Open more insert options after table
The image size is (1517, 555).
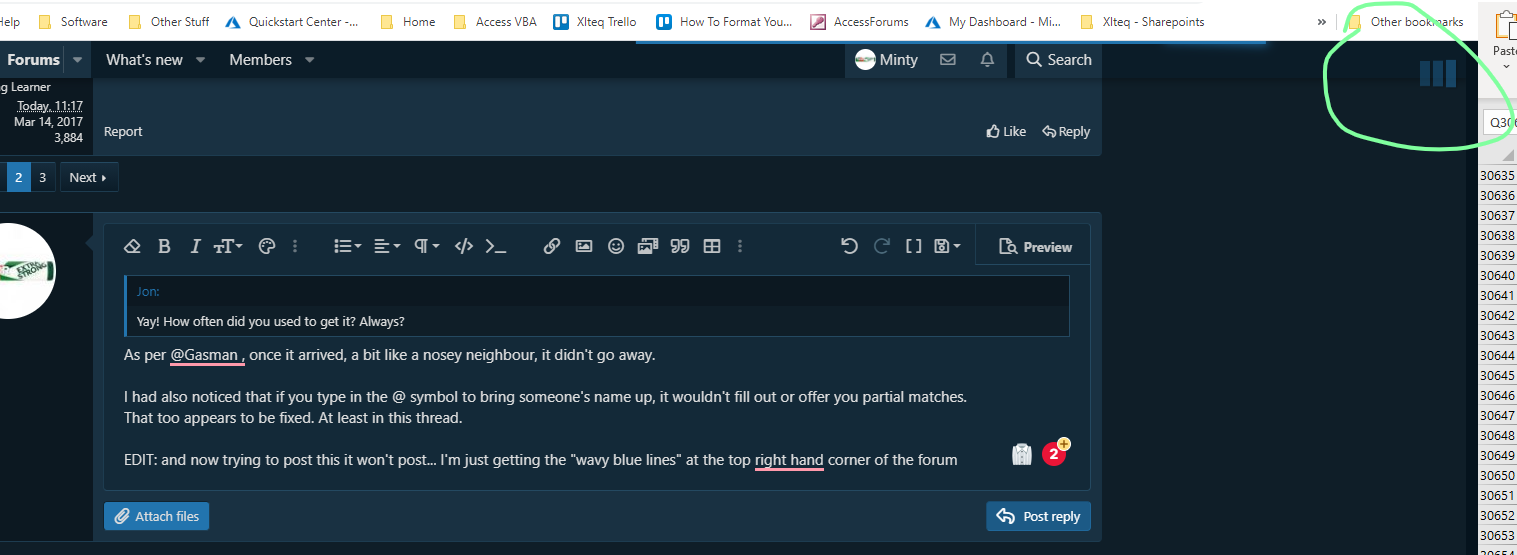tap(739, 246)
